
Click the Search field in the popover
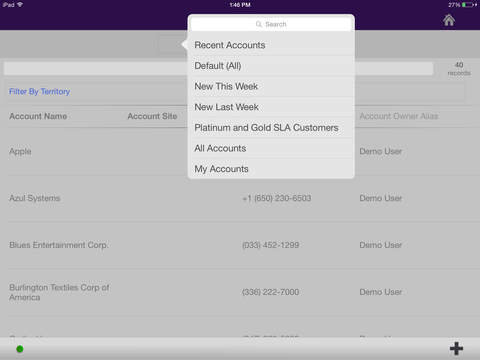pyautogui.click(x=271, y=24)
